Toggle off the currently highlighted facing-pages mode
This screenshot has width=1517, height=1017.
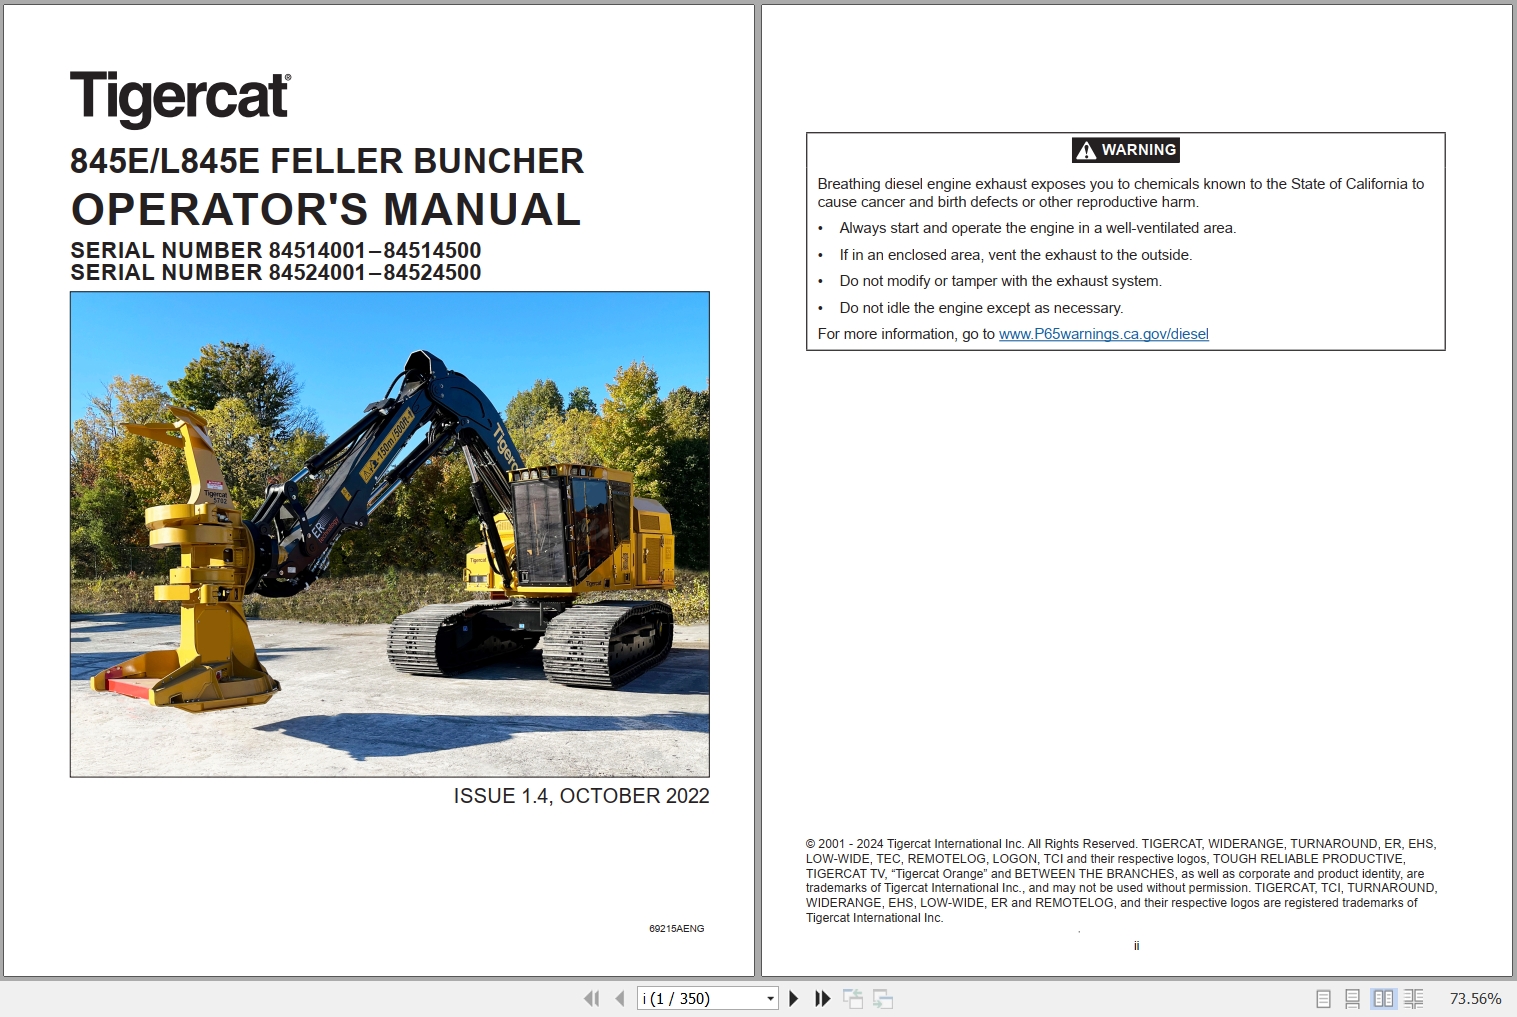point(1384,997)
